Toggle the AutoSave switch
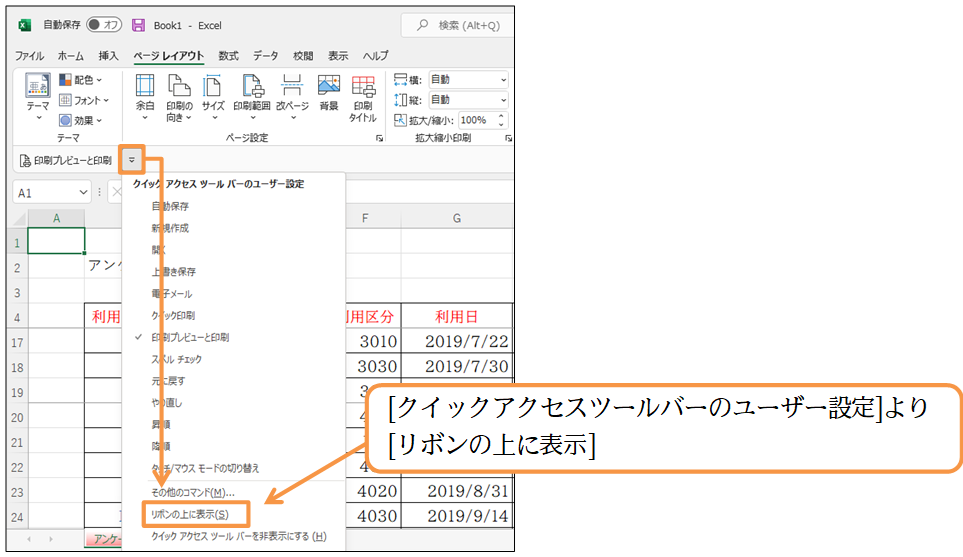The width and height of the screenshot is (963, 557). click(x=103, y=25)
